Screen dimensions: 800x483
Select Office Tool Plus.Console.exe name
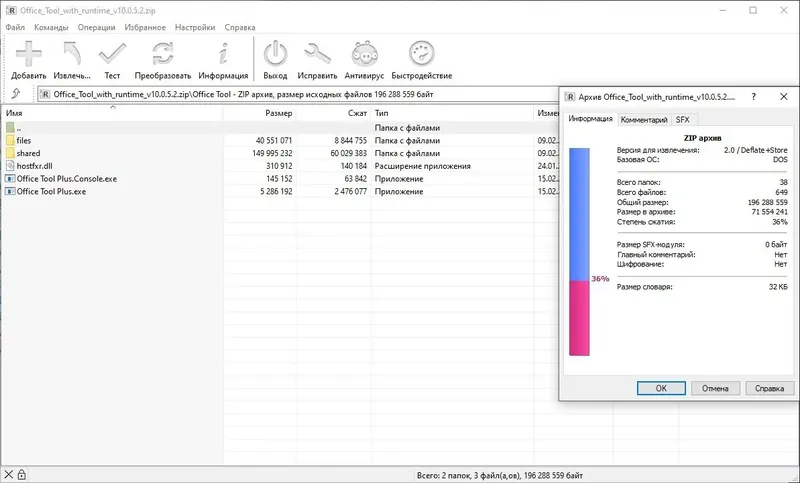67,179
